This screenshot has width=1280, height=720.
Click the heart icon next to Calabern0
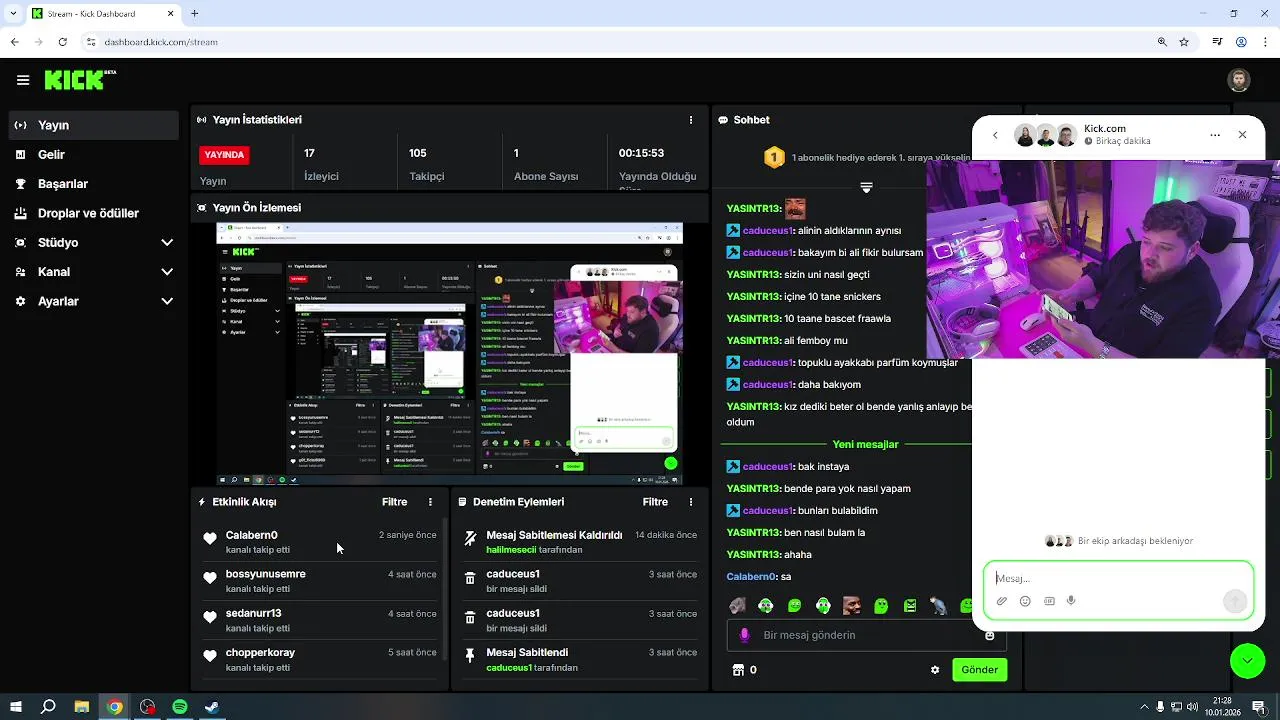[210, 539]
